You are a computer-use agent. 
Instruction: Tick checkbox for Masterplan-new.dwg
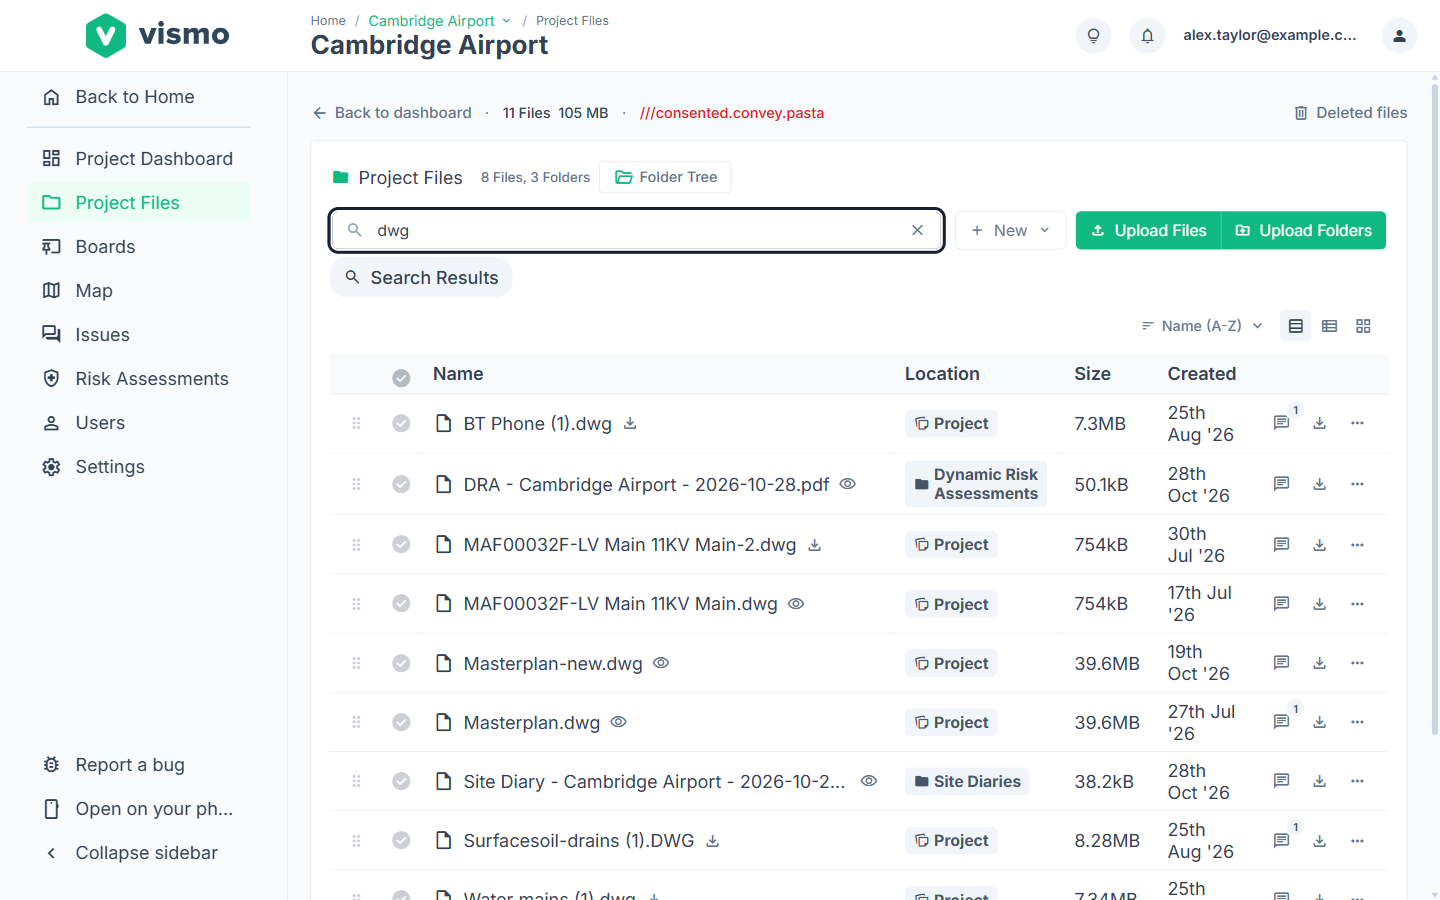401,663
